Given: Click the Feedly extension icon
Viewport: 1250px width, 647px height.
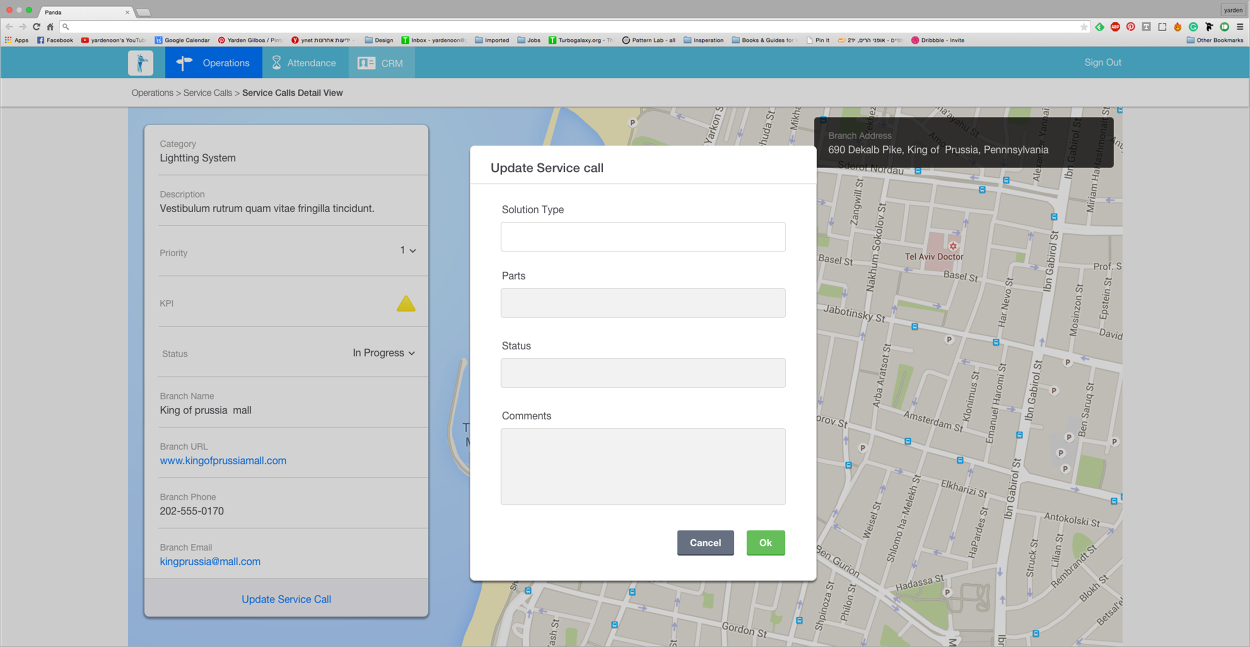Looking at the screenshot, I should click(1098, 27).
